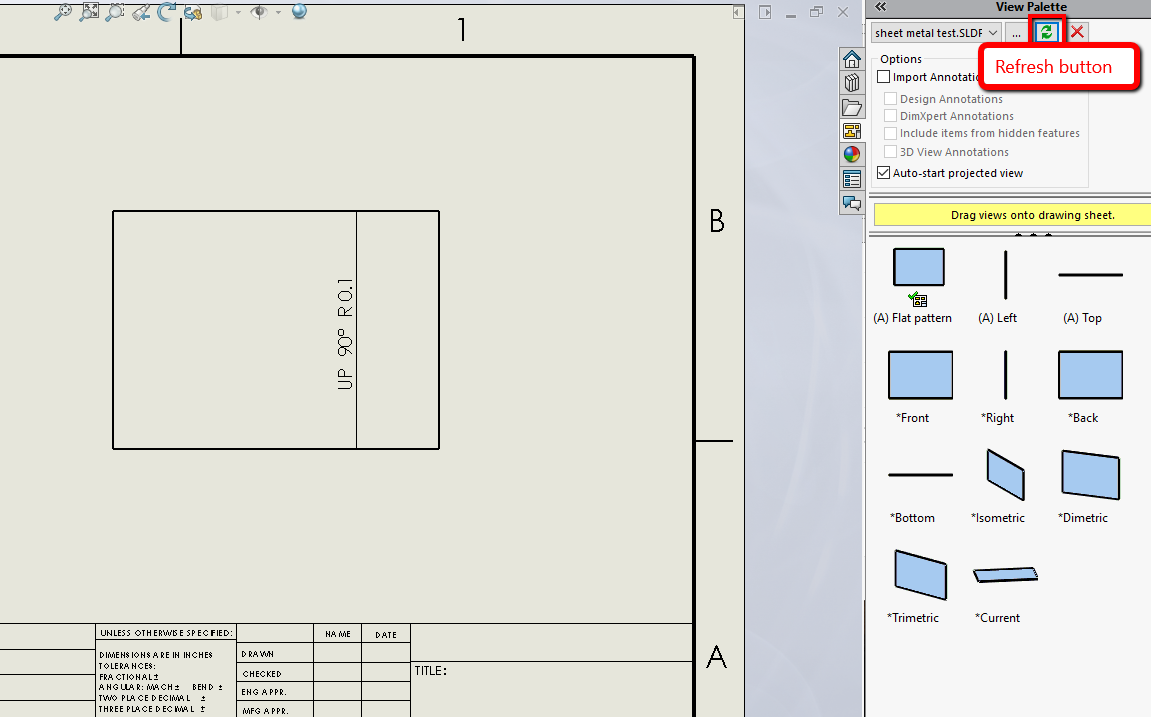Viewport: 1151px width, 717px height.
Task: Open the SolidWorks Forum chat tab
Action: [851, 203]
